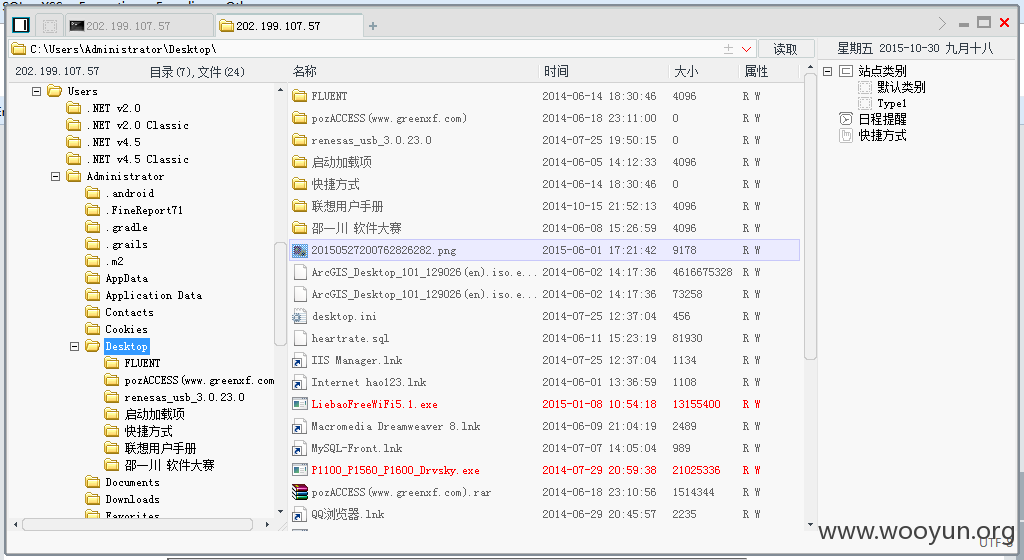Click the desktop.ini gear file icon
Screen dimensions: 1024x560
(300, 317)
